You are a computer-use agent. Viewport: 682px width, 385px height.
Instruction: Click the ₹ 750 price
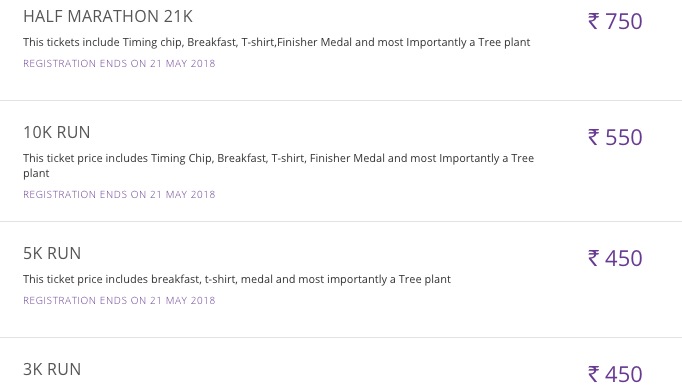615,21
